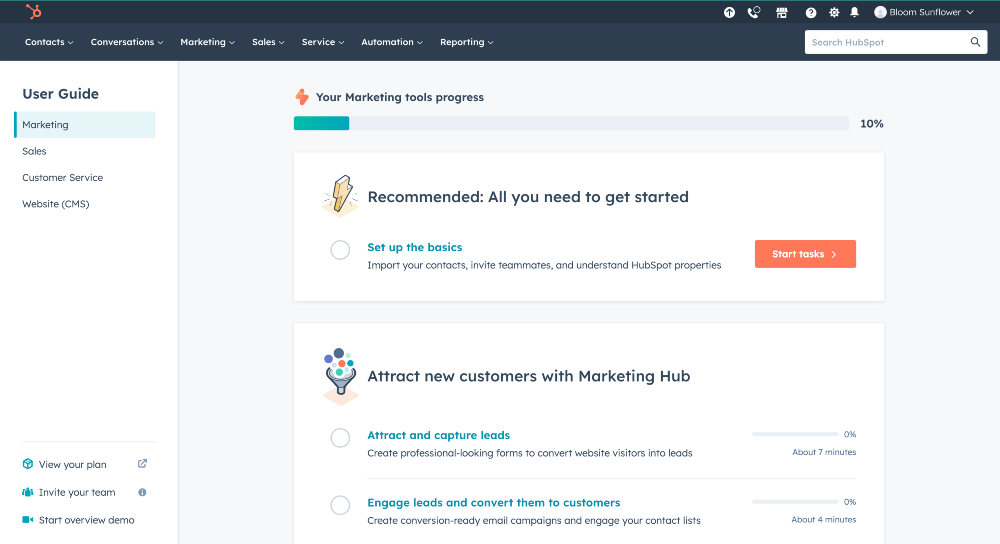Click the Start tasks button
This screenshot has width=1000, height=544.
(805, 254)
